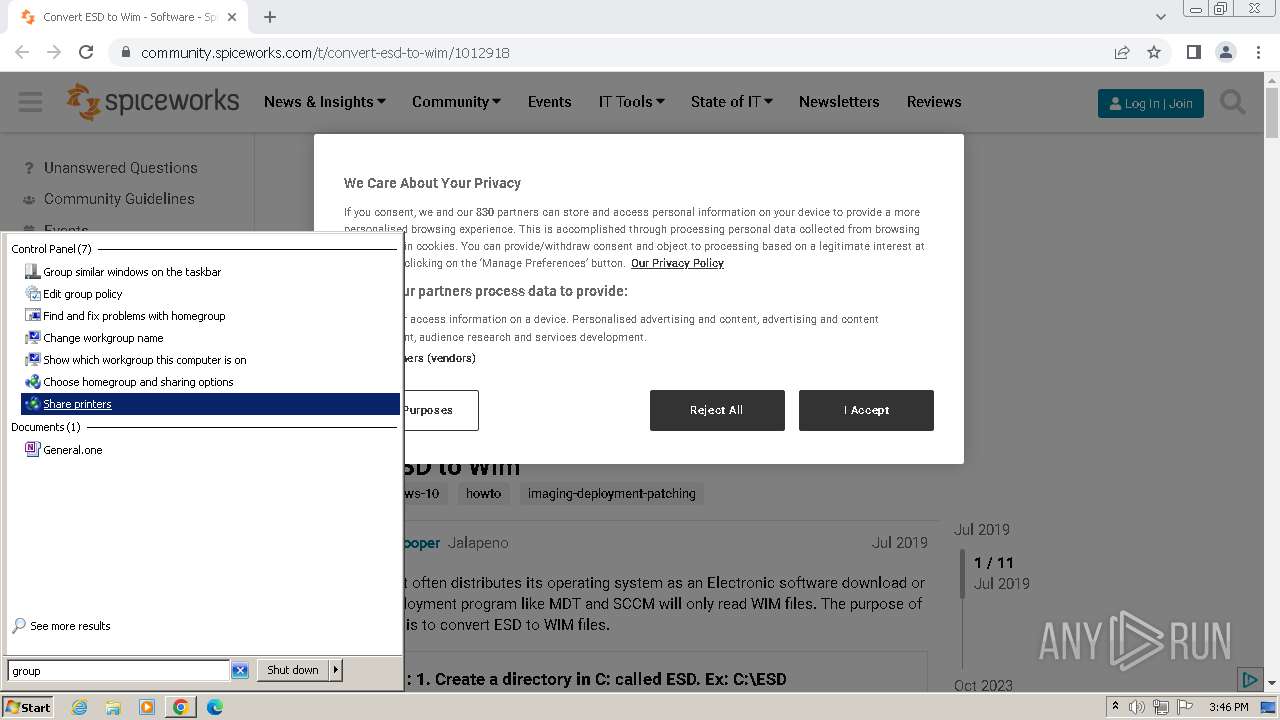
Task: Click the Spiceworks logo
Action: pyautogui.click(x=153, y=102)
